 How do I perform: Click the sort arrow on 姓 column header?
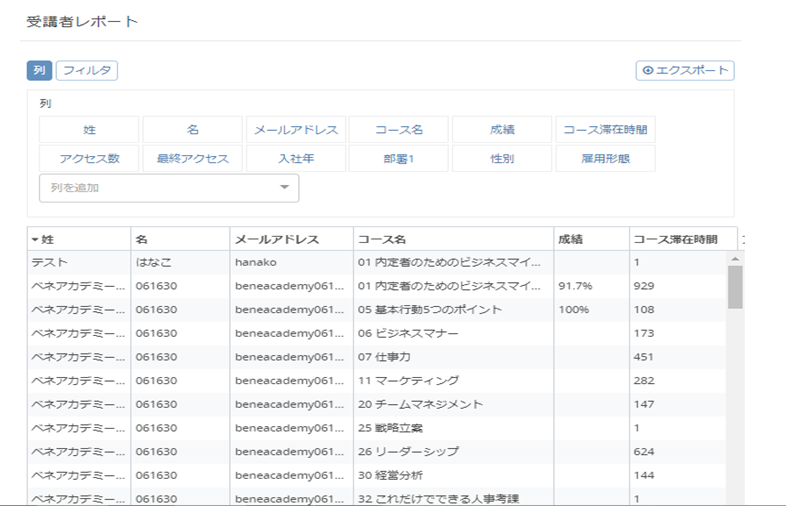click(35, 240)
